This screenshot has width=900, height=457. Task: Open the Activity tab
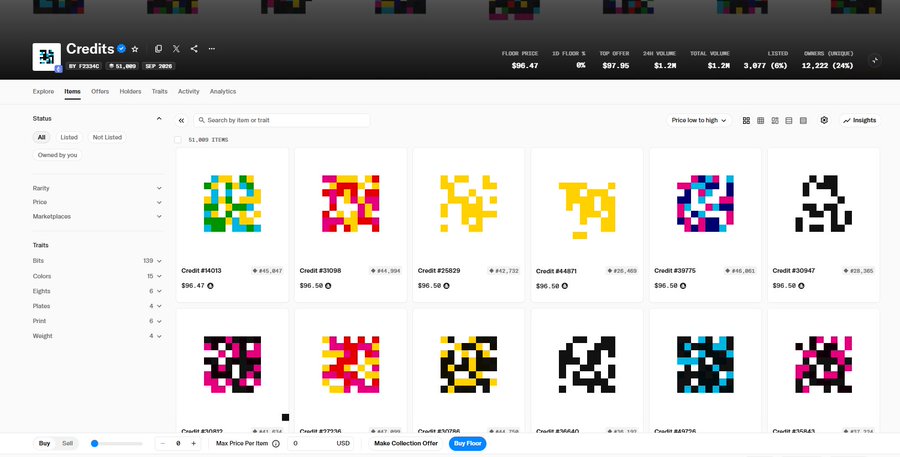point(188,92)
